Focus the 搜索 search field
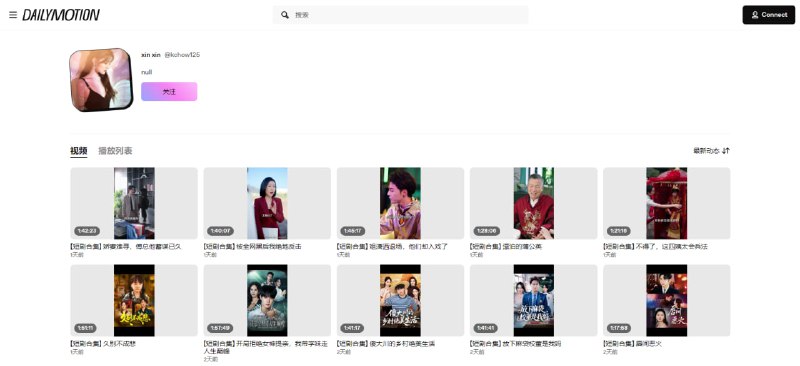 [x=401, y=15]
